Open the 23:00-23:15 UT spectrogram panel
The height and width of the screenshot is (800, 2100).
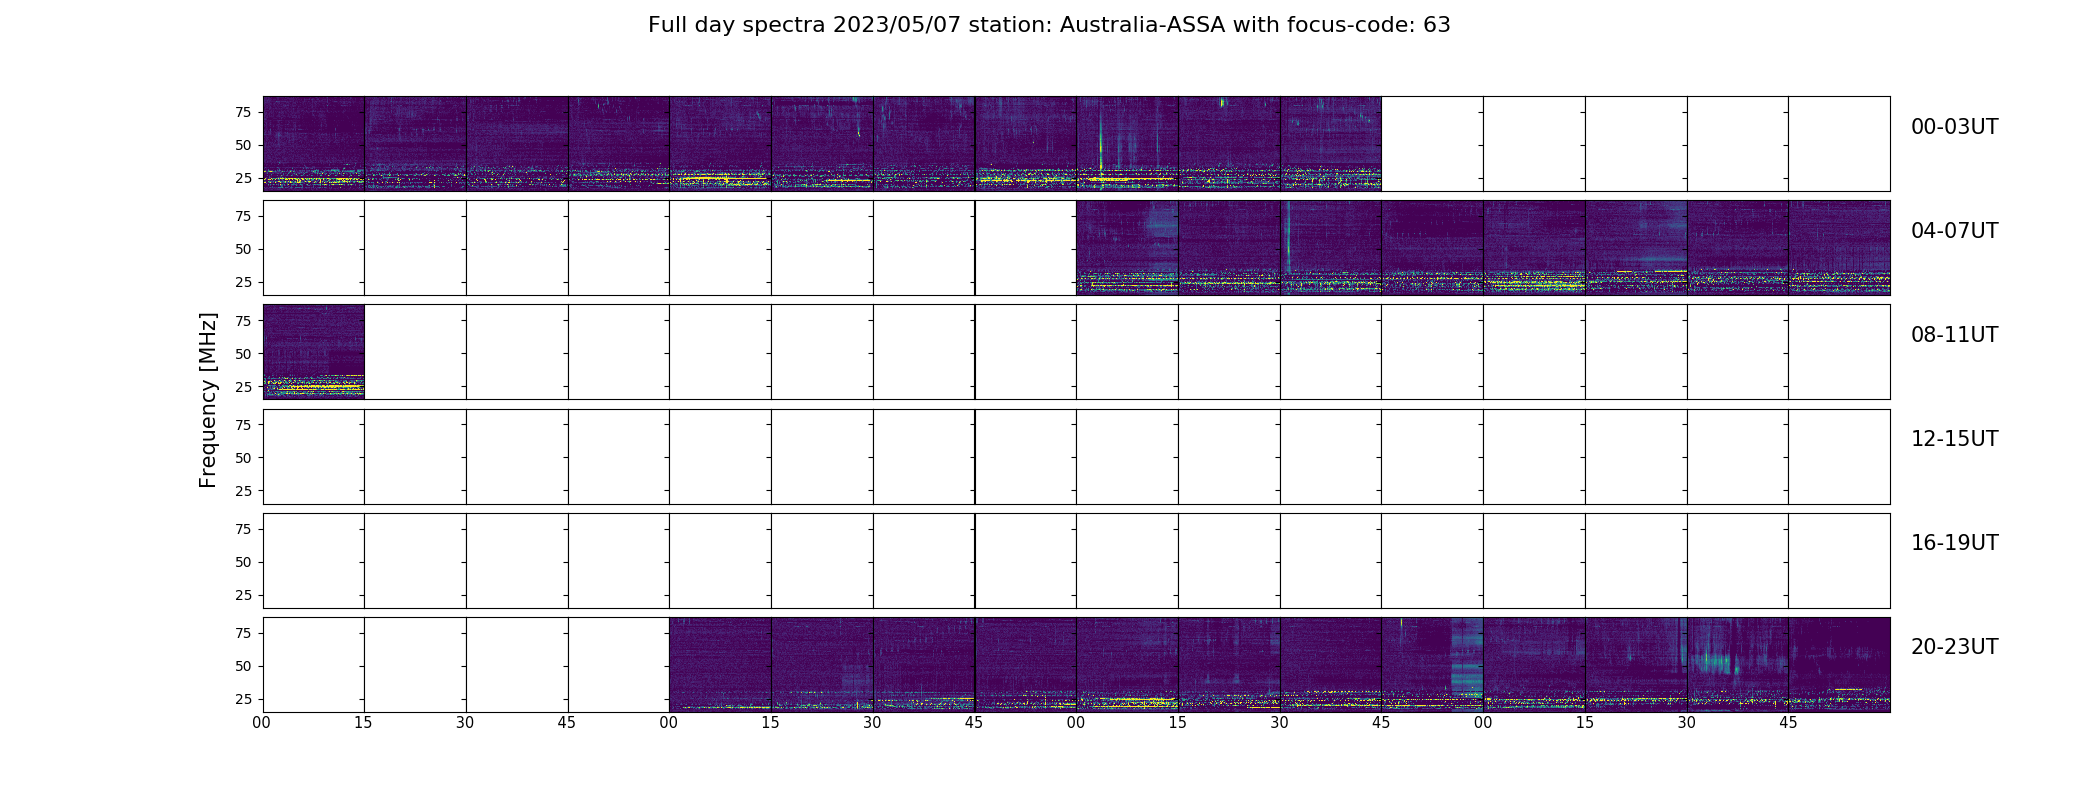pyautogui.click(x=1535, y=665)
